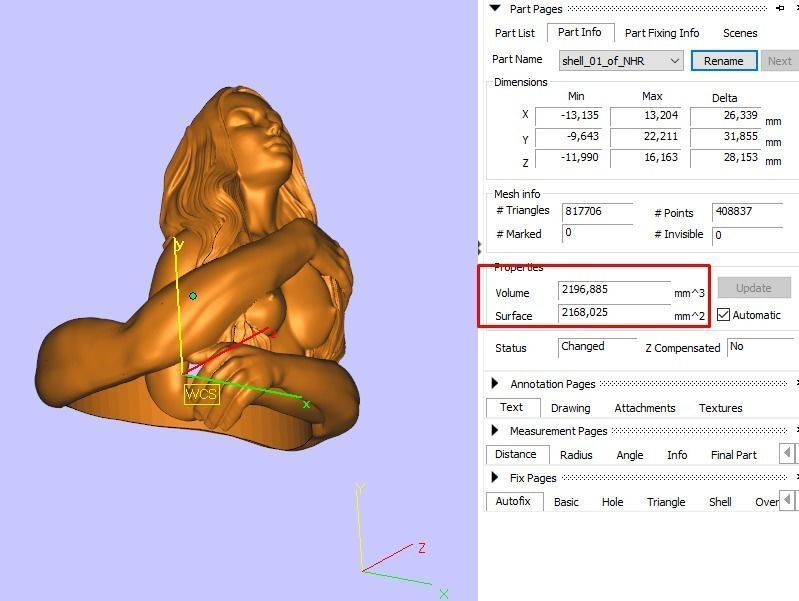Screen dimensions: 799x601
Task: Open the Attachments tab
Action: [x=645, y=408]
